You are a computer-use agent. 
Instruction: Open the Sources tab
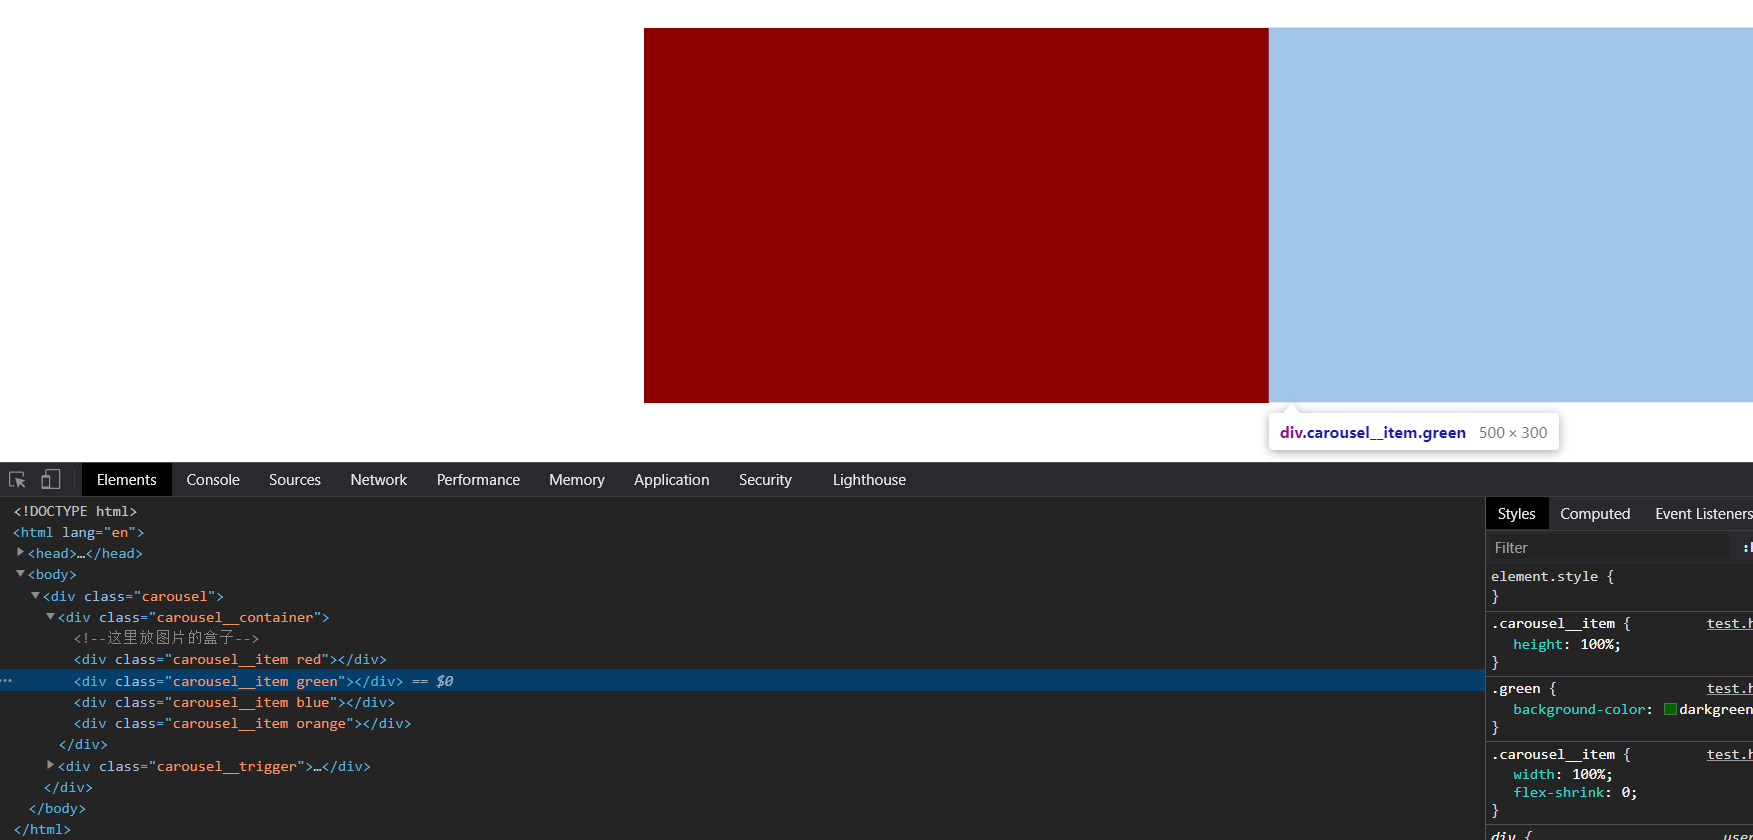click(x=295, y=480)
